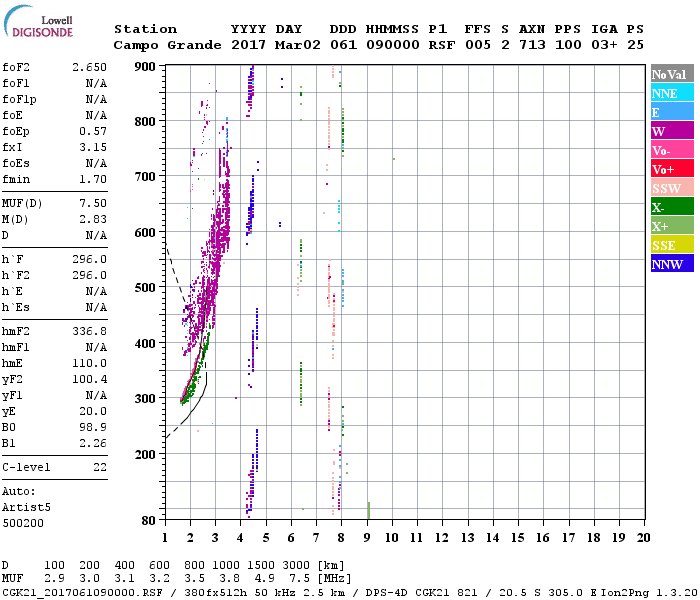Click the 500200 version number
This screenshot has width=700, height=600.
23,523
